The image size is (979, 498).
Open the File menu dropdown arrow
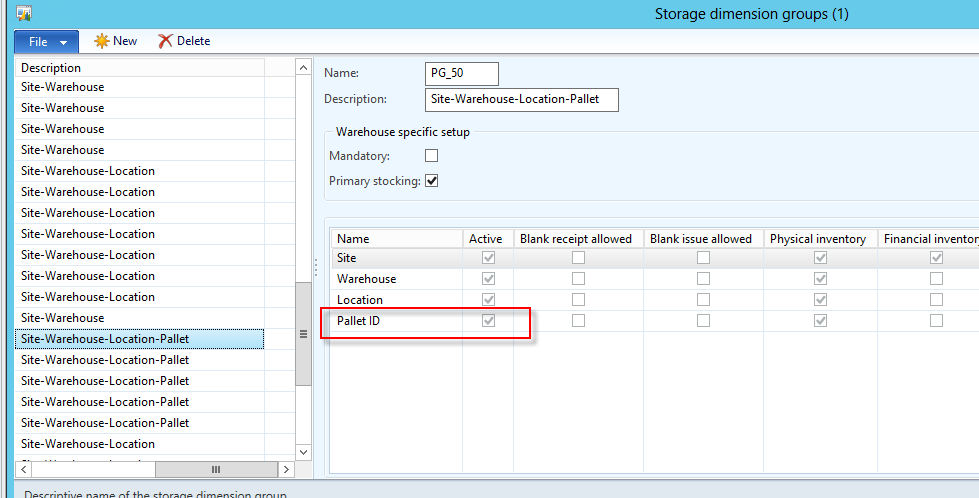[x=64, y=42]
